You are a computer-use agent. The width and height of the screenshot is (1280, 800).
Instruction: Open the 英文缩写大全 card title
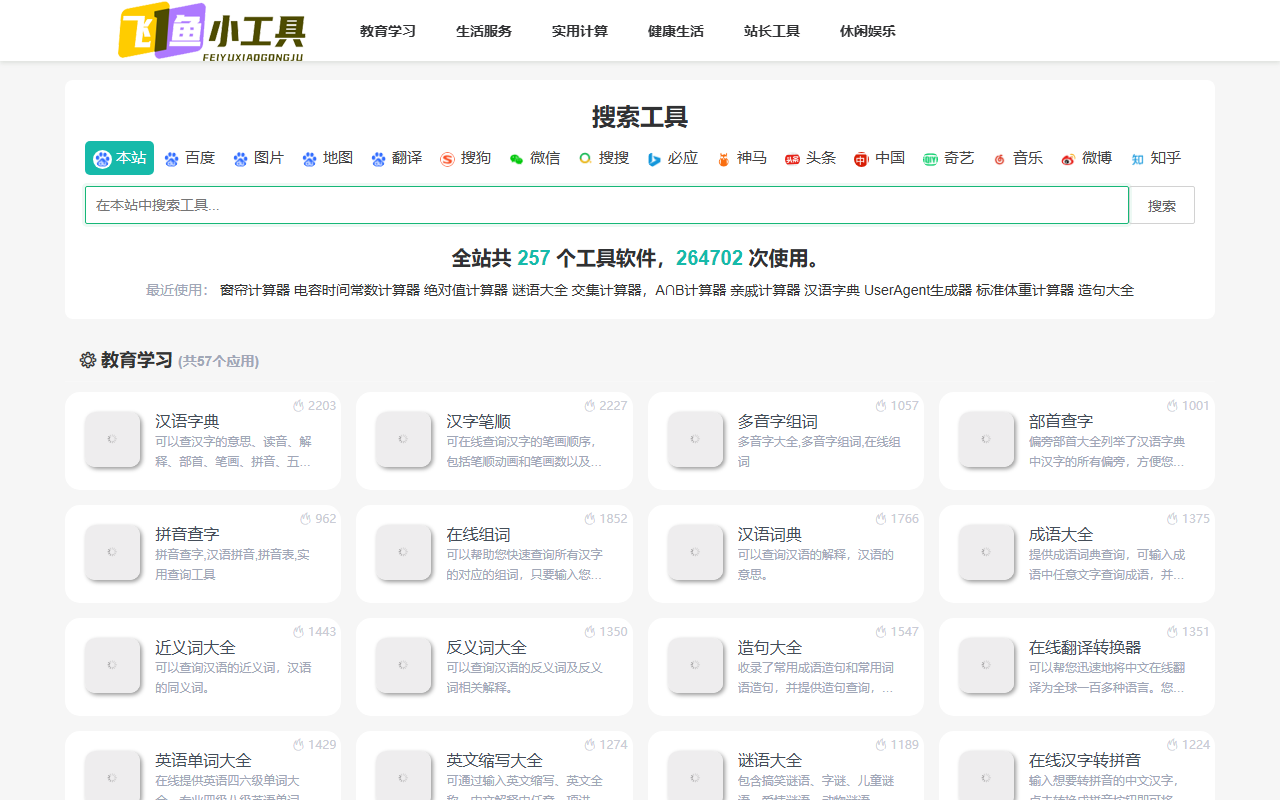(494, 760)
